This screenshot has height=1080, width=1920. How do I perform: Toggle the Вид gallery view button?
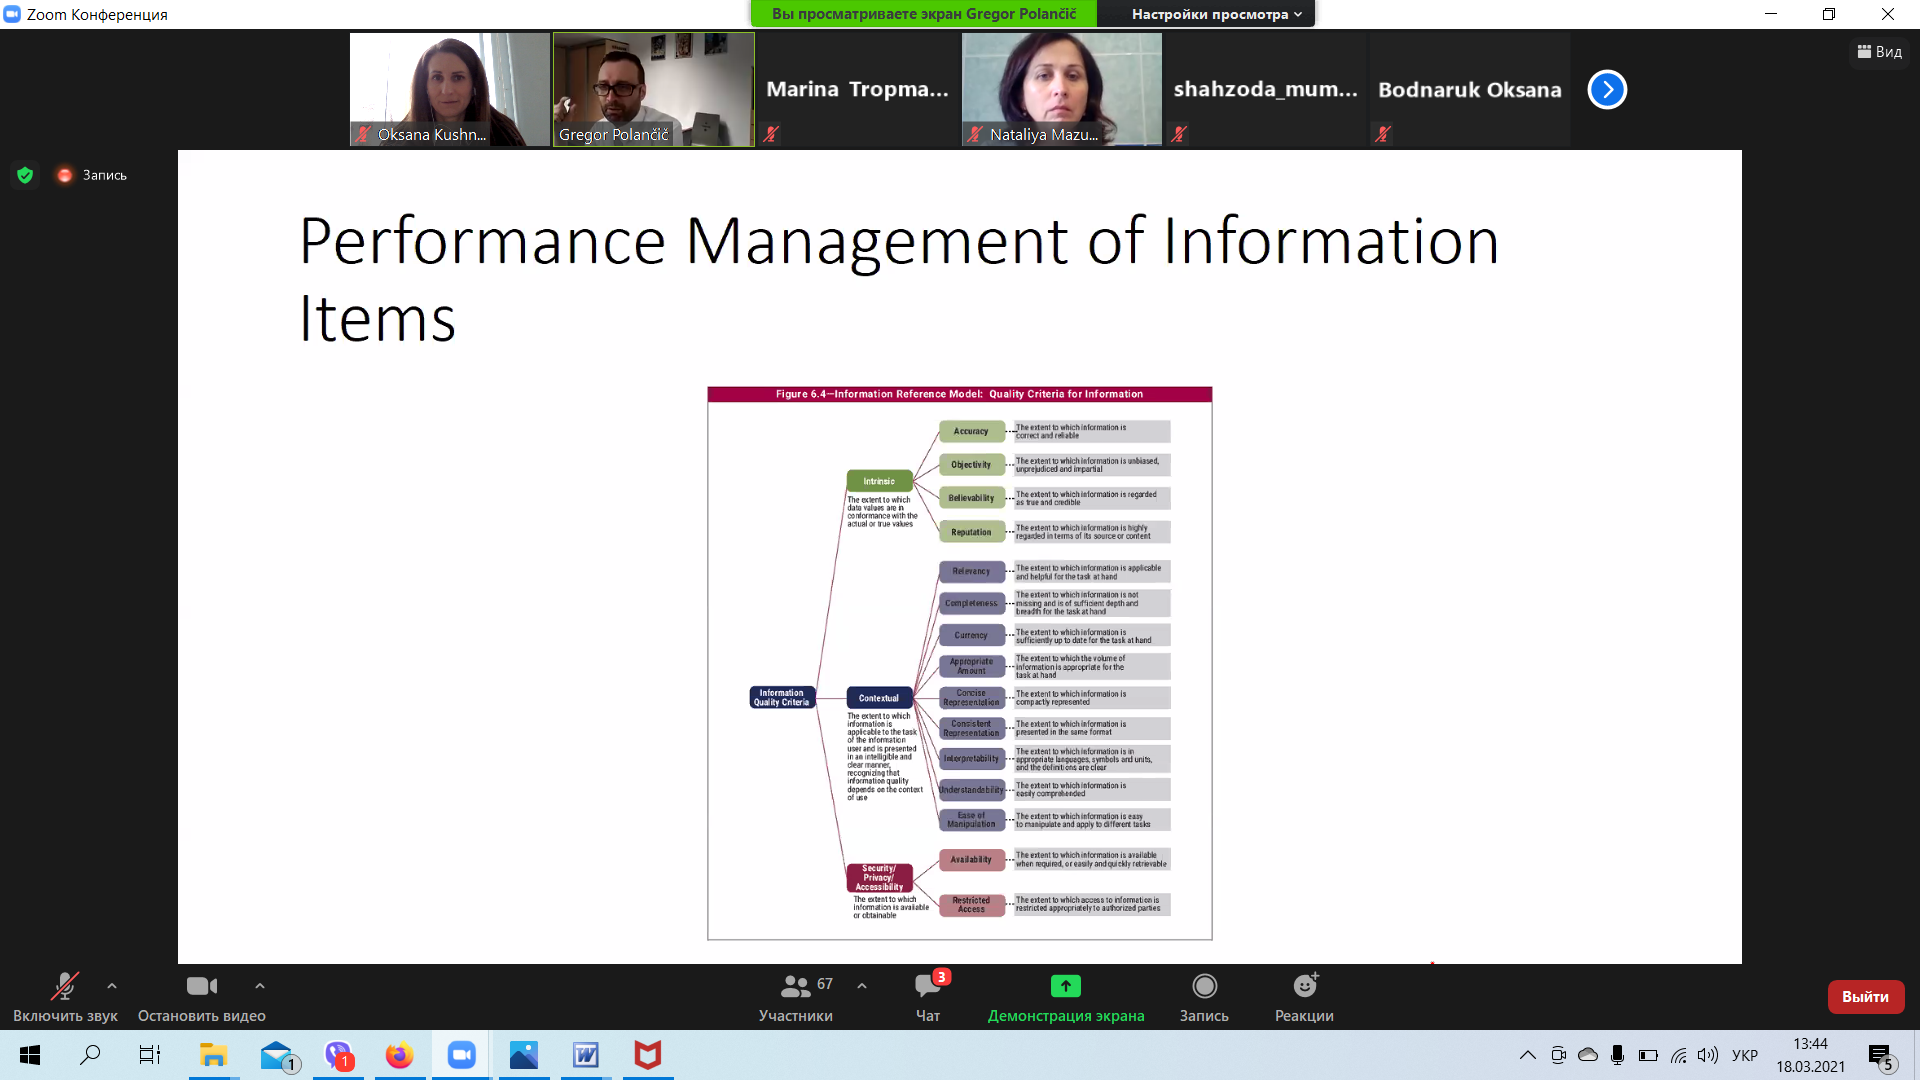point(1880,52)
